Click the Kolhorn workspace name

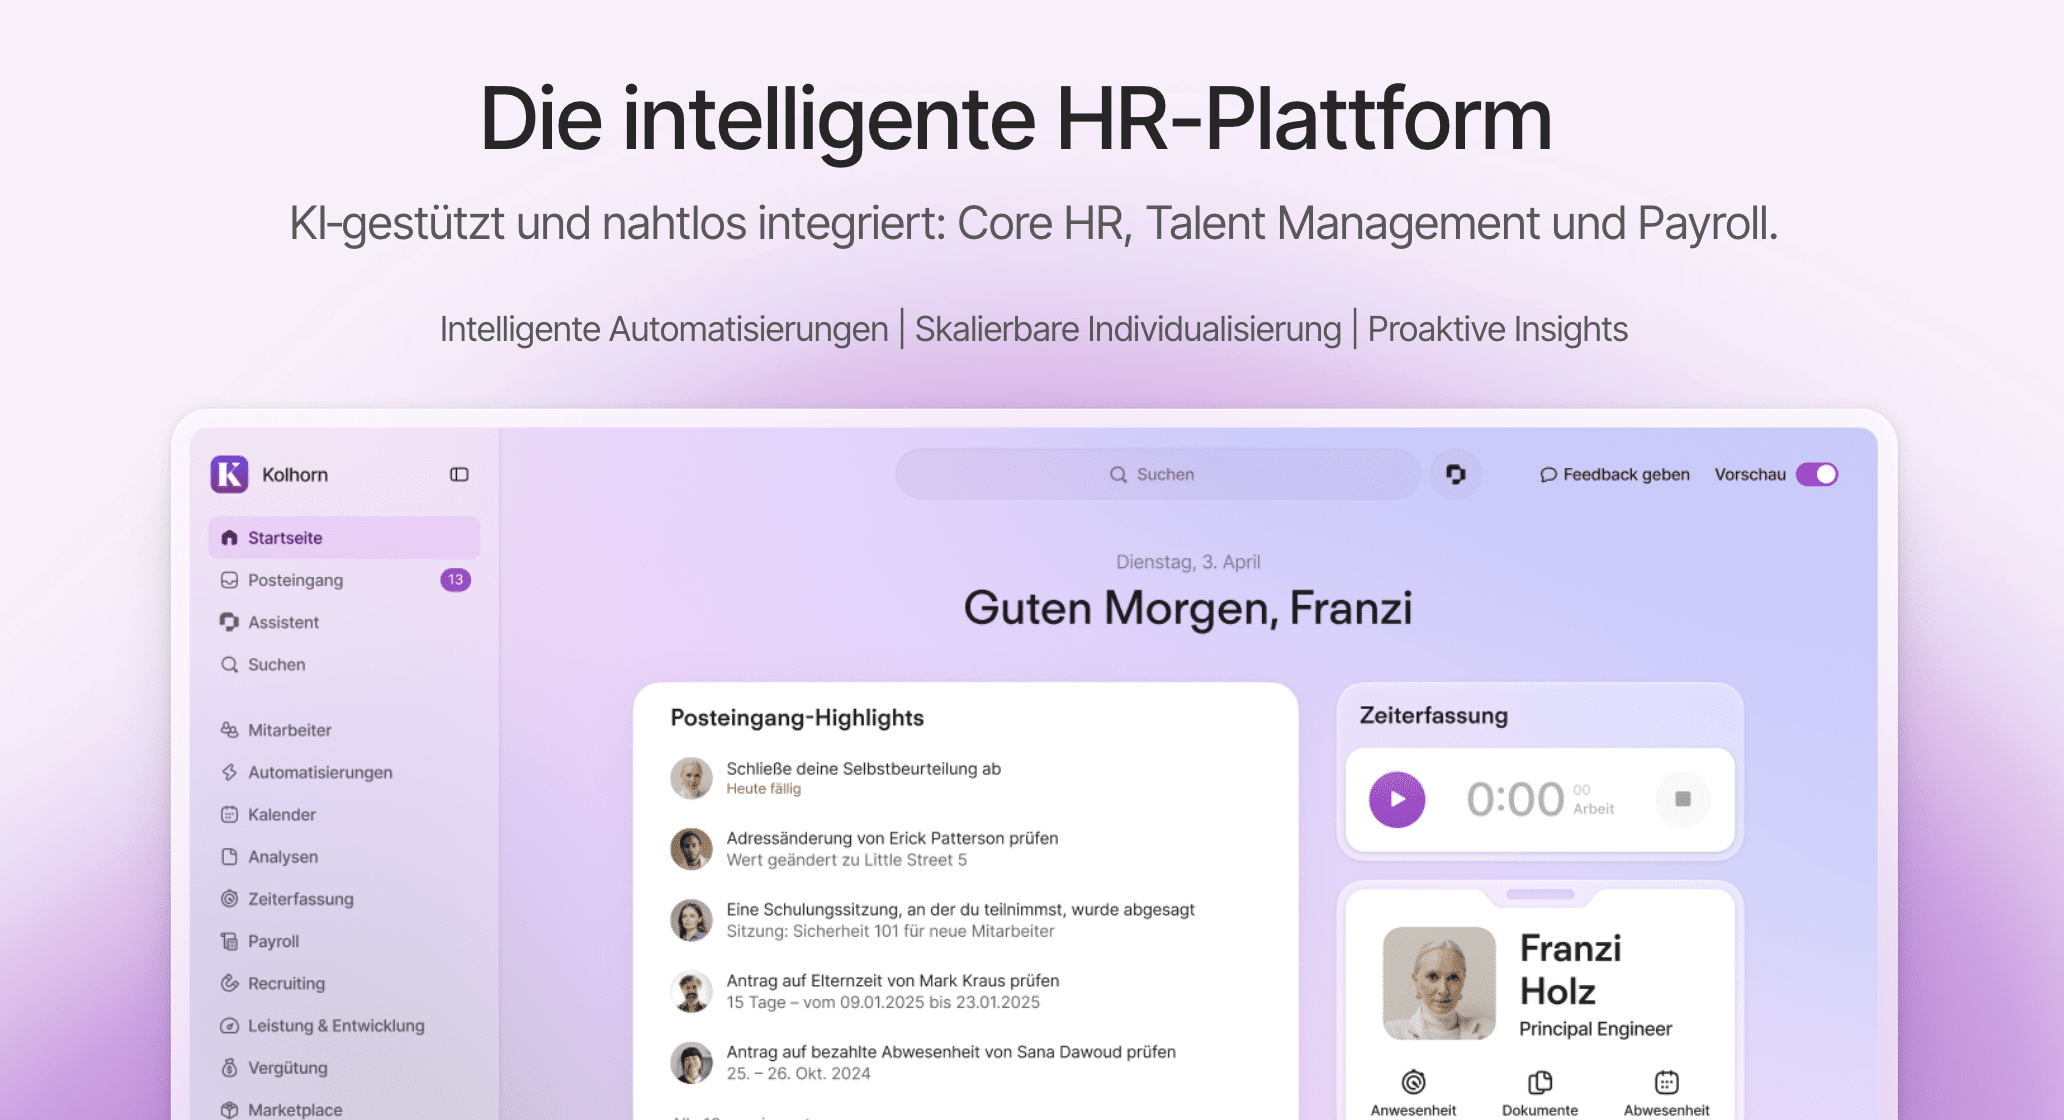(x=295, y=474)
